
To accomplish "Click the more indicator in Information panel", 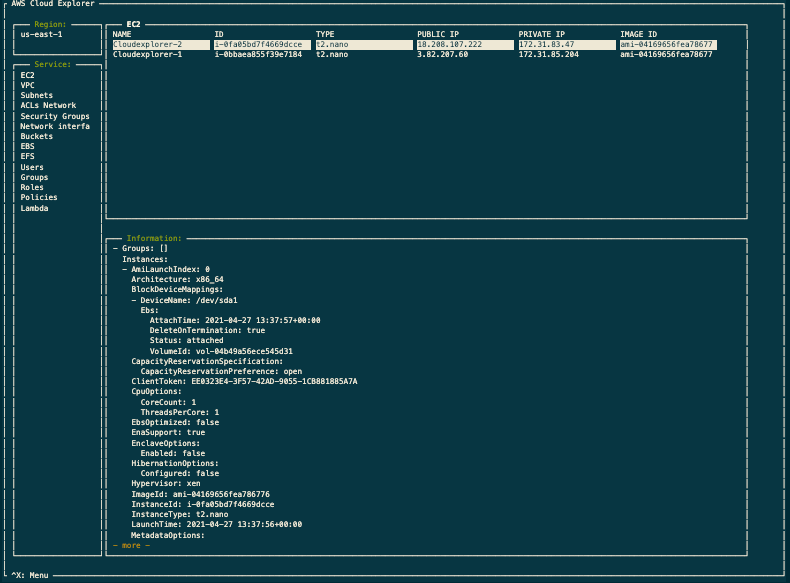I will [131, 546].
